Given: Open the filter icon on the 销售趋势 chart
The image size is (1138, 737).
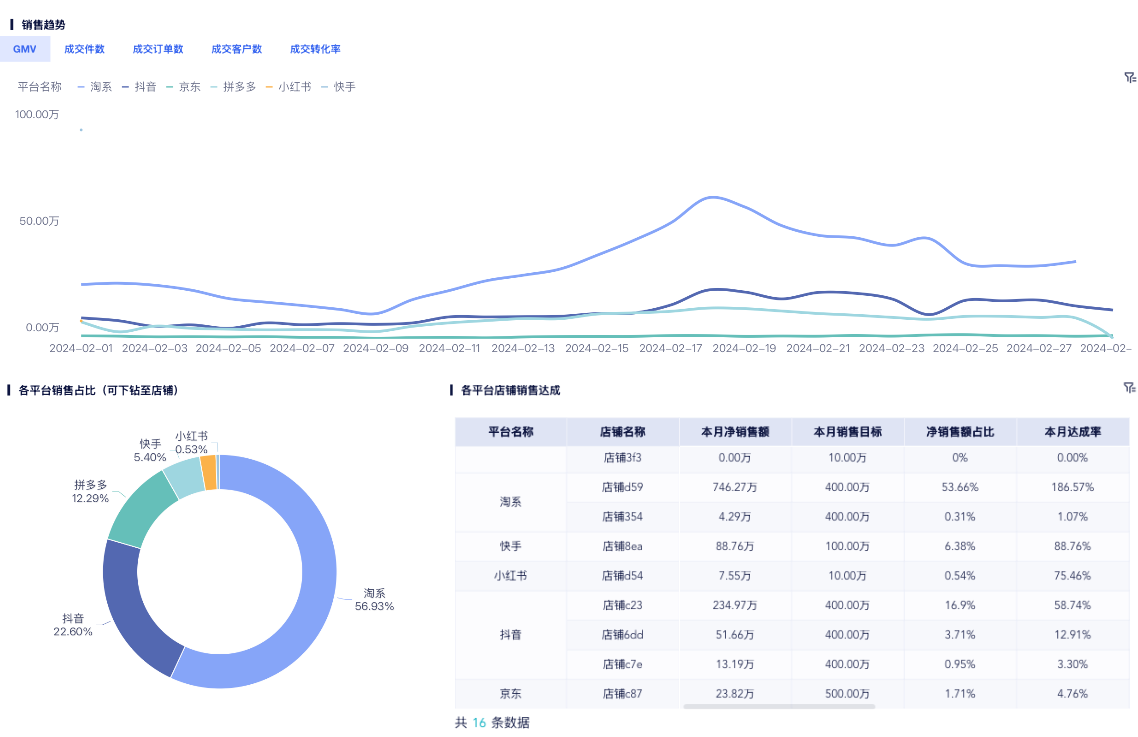Looking at the screenshot, I should (1128, 75).
